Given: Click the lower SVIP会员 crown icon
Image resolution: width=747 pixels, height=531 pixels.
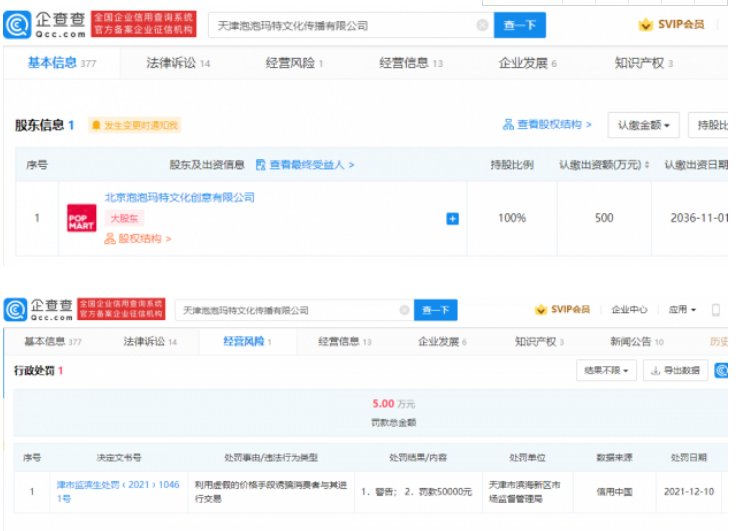Looking at the screenshot, I should point(541,310).
